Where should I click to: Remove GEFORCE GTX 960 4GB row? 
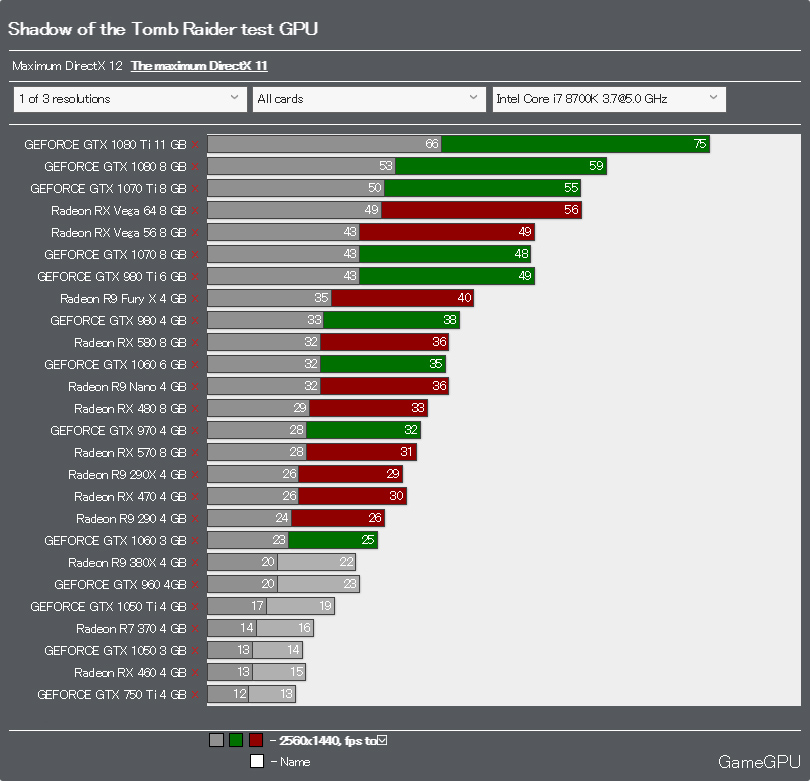pyautogui.click(x=195, y=585)
